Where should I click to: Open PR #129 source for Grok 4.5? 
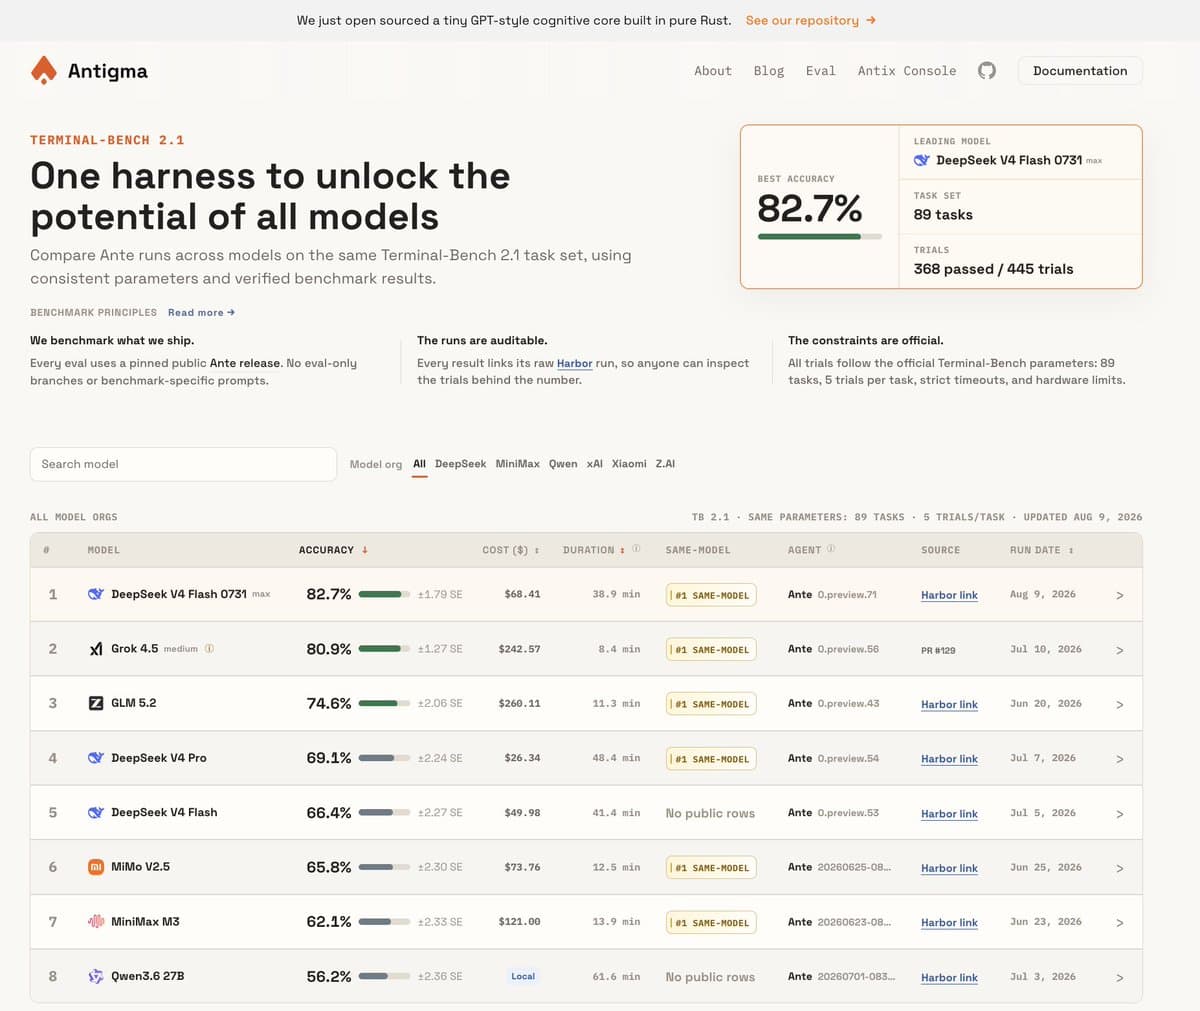(938, 650)
